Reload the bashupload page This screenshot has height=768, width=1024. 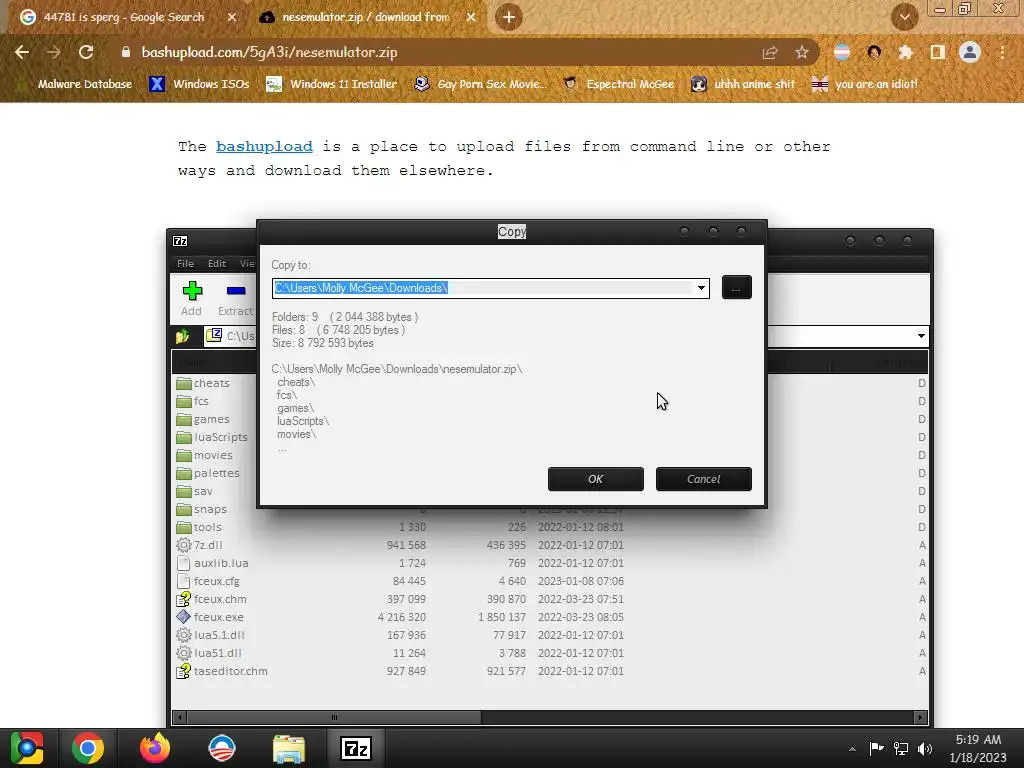pyautogui.click(x=86, y=52)
